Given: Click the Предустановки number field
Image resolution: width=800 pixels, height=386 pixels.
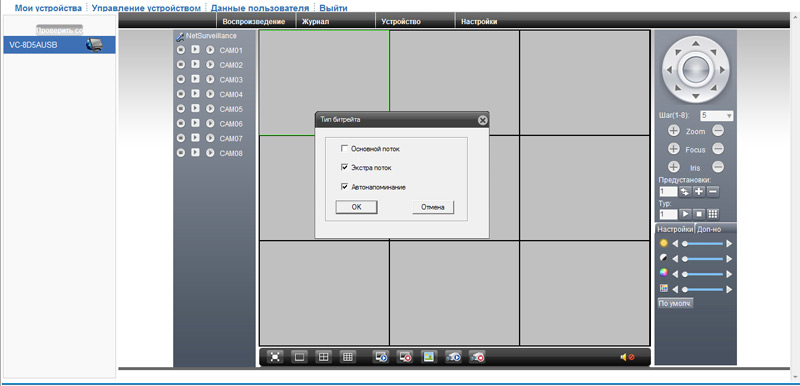Looking at the screenshot, I should 668,192.
